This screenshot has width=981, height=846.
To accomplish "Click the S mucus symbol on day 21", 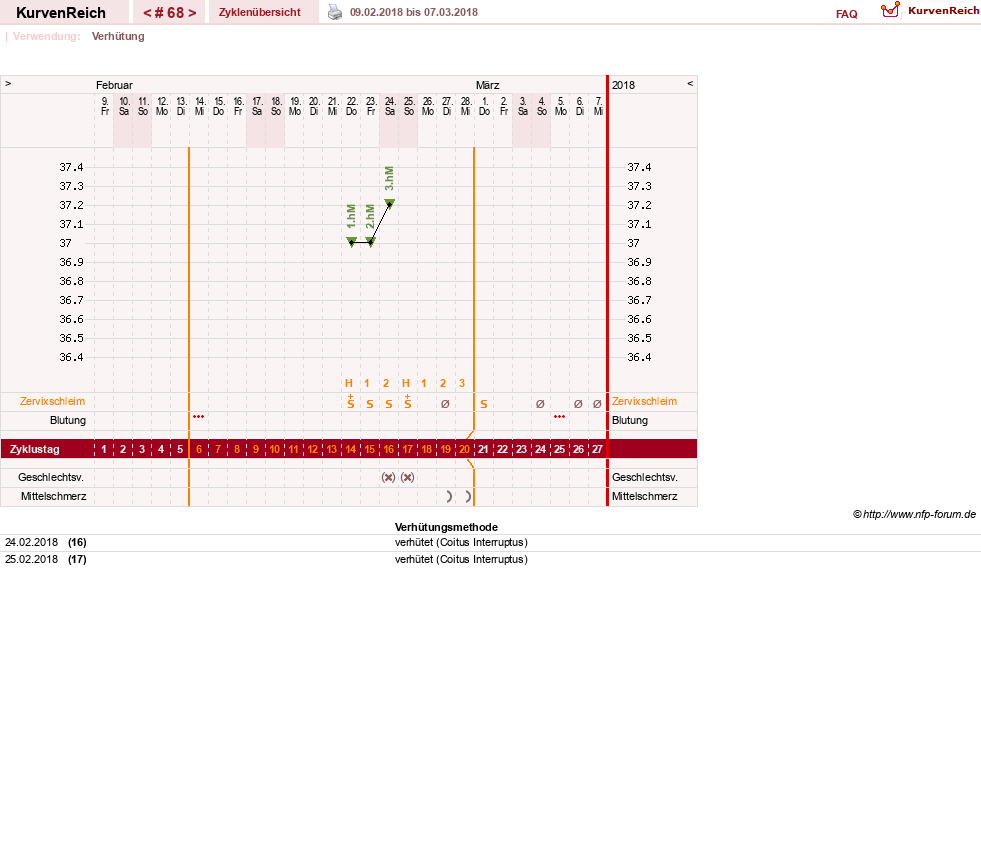I will pos(484,404).
